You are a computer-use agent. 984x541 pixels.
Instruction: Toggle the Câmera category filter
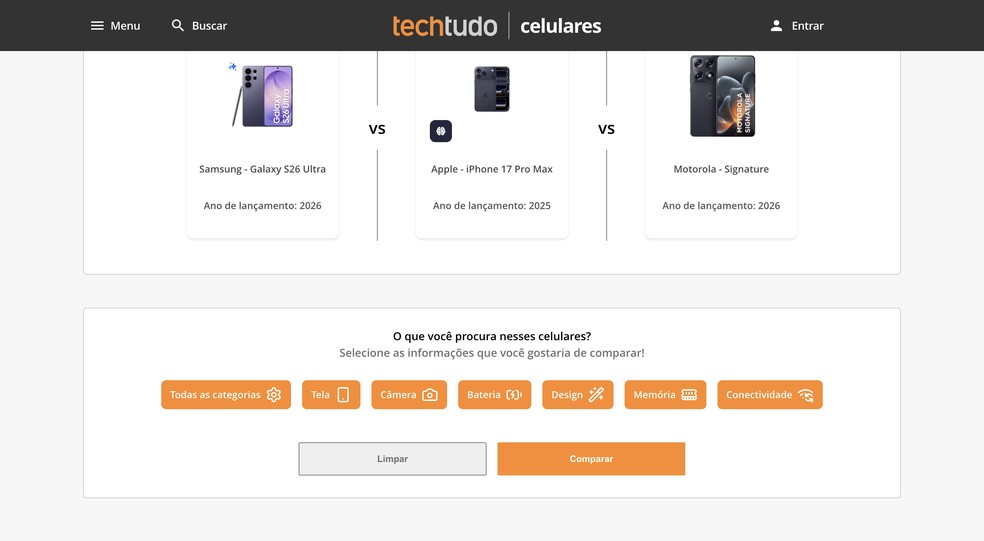click(408, 395)
